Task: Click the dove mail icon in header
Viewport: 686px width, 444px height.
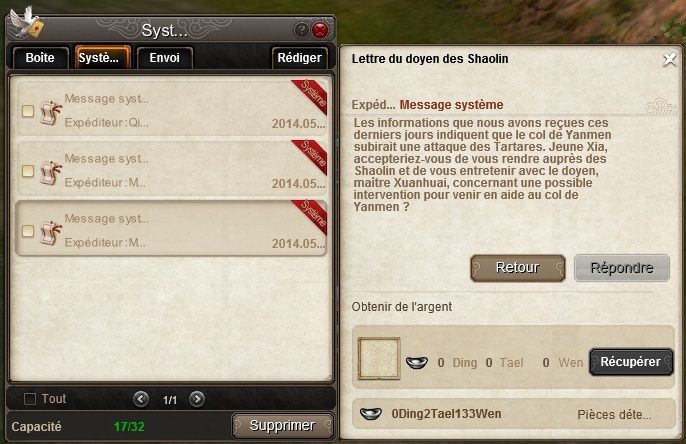Action: (26, 23)
